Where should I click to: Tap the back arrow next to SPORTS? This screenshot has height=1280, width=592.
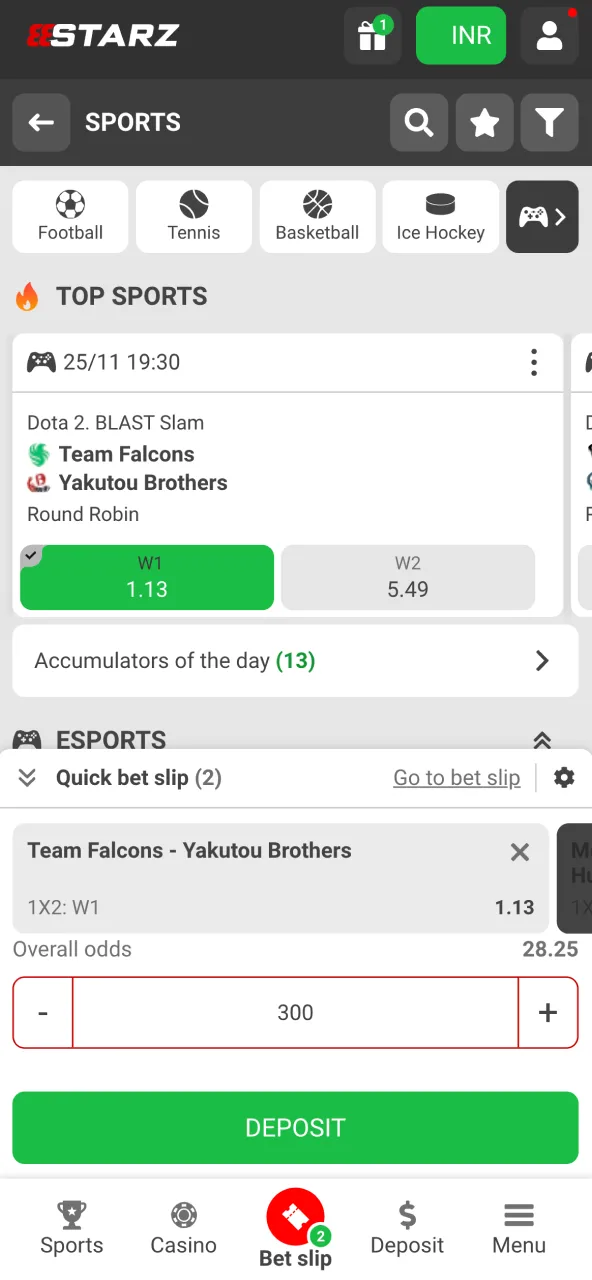tap(41, 122)
